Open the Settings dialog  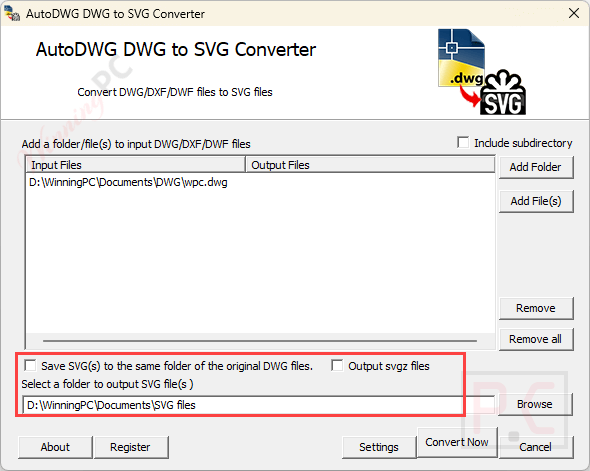coord(379,447)
